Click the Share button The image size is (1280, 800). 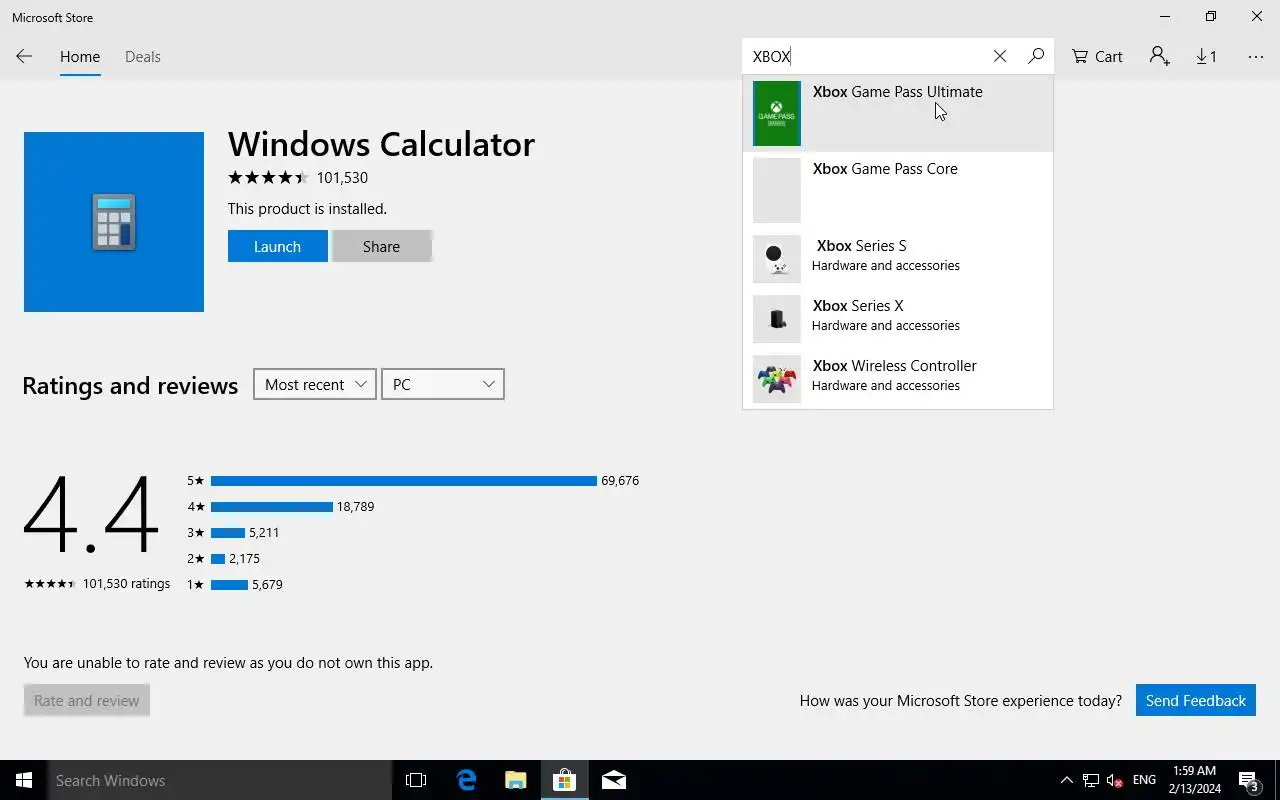tap(382, 246)
